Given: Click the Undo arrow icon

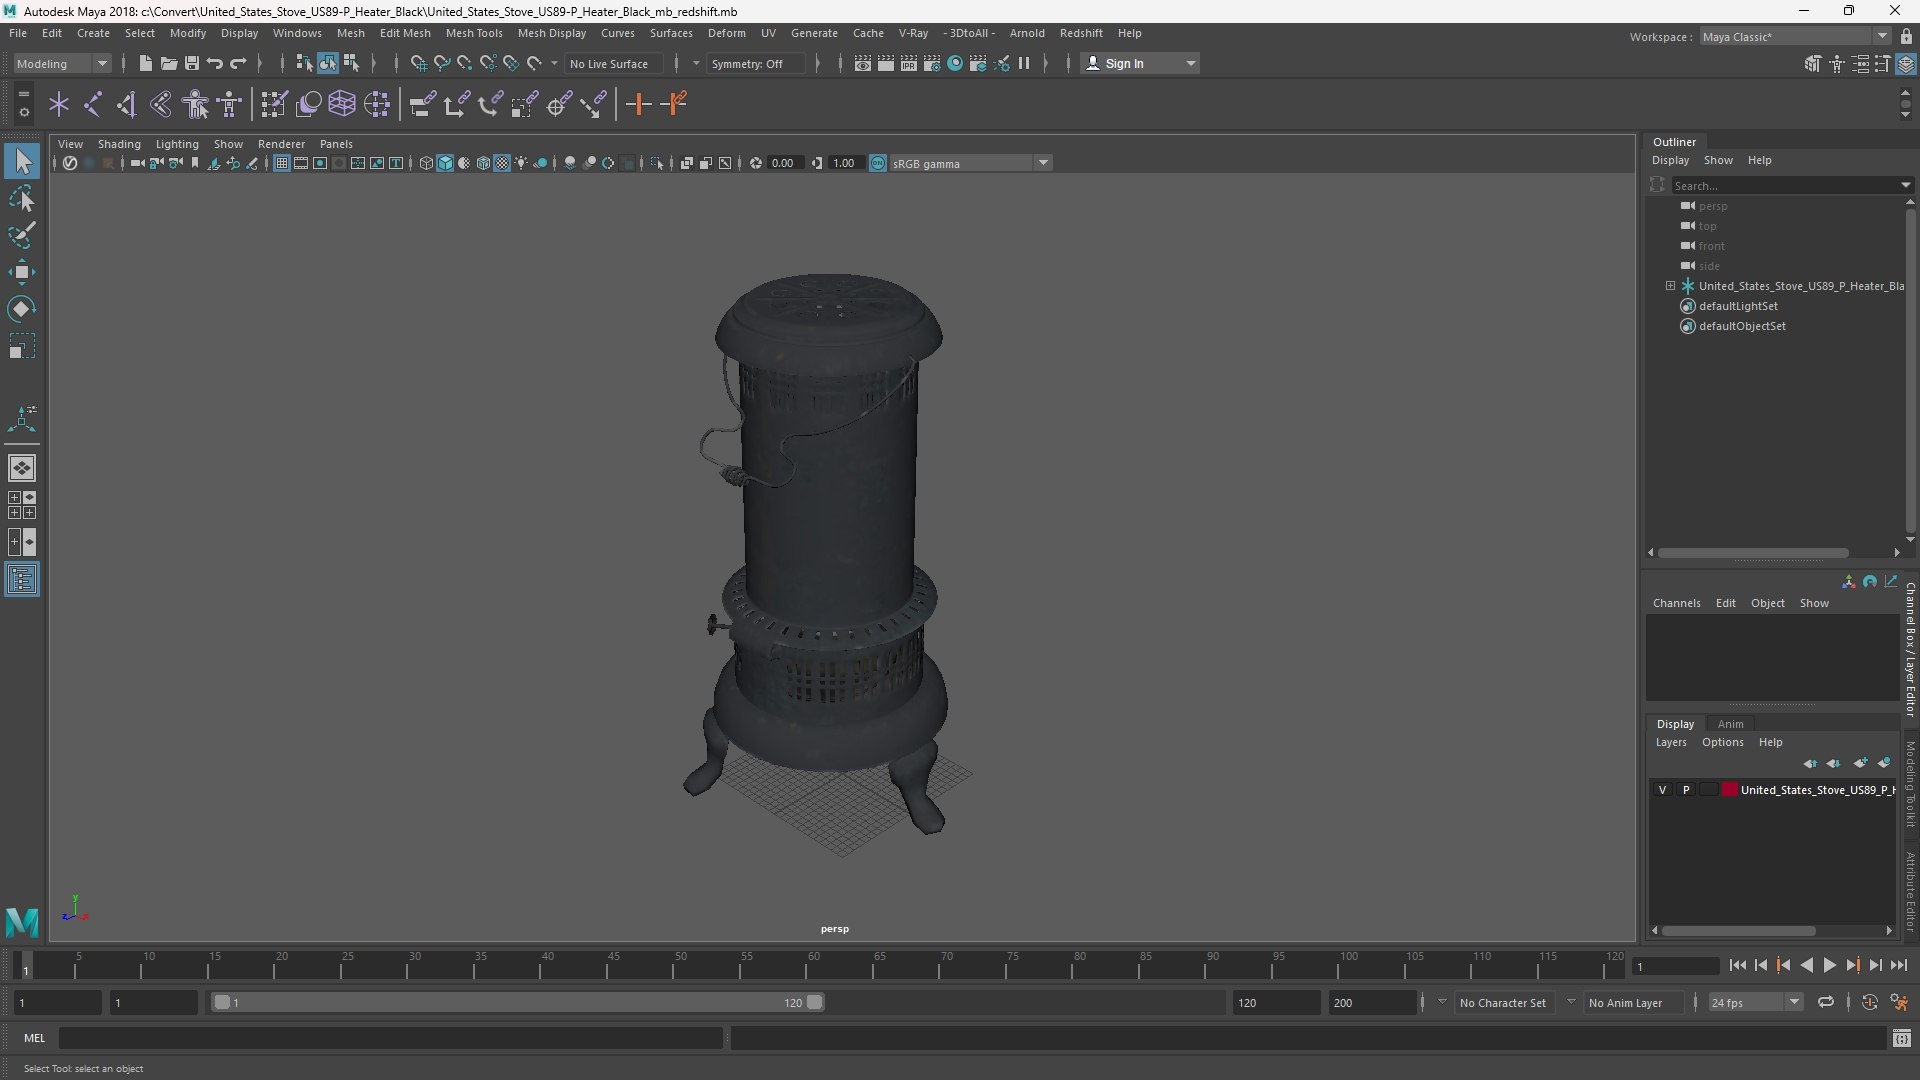Looking at the screenshot, I should (x=215, y=63).
